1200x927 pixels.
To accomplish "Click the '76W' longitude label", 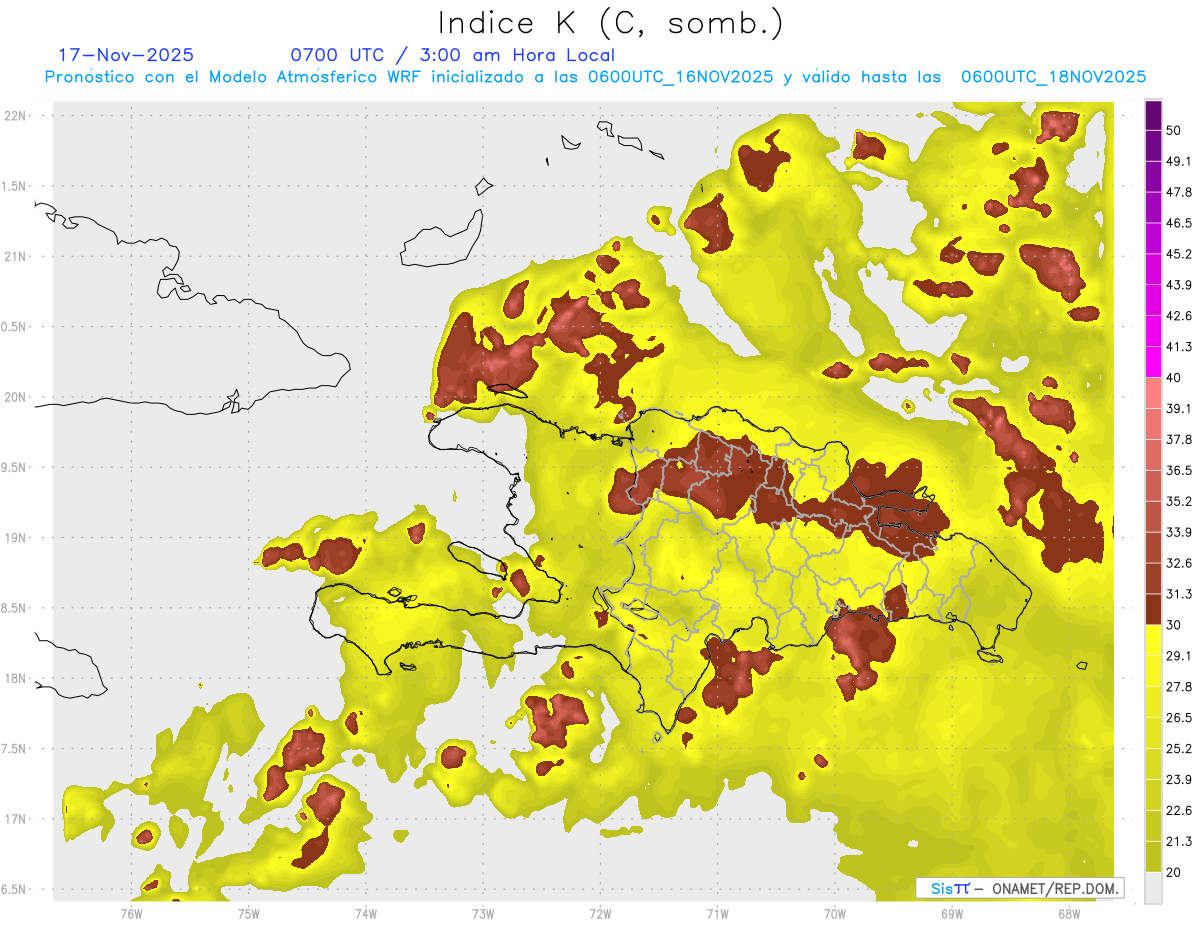I will [x=131, y=913].
